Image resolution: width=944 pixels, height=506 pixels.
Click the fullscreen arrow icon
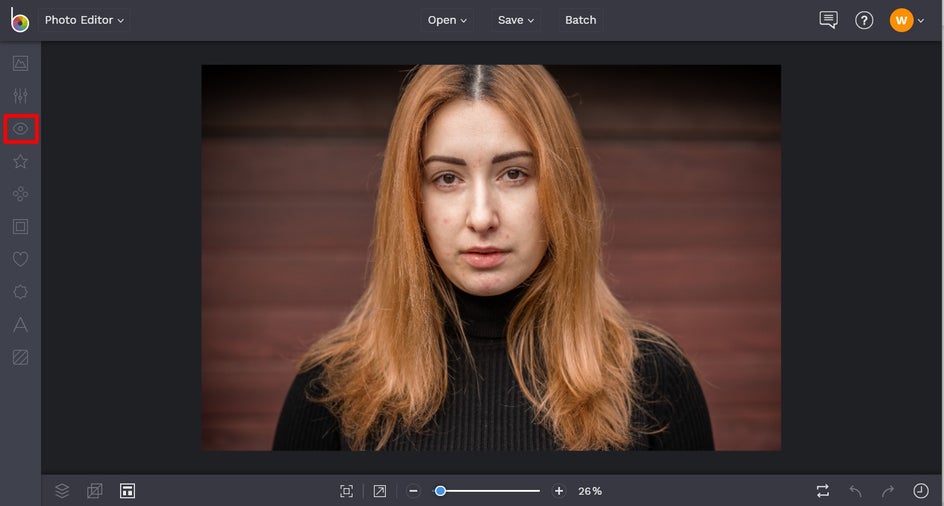[x=380, y=491]
